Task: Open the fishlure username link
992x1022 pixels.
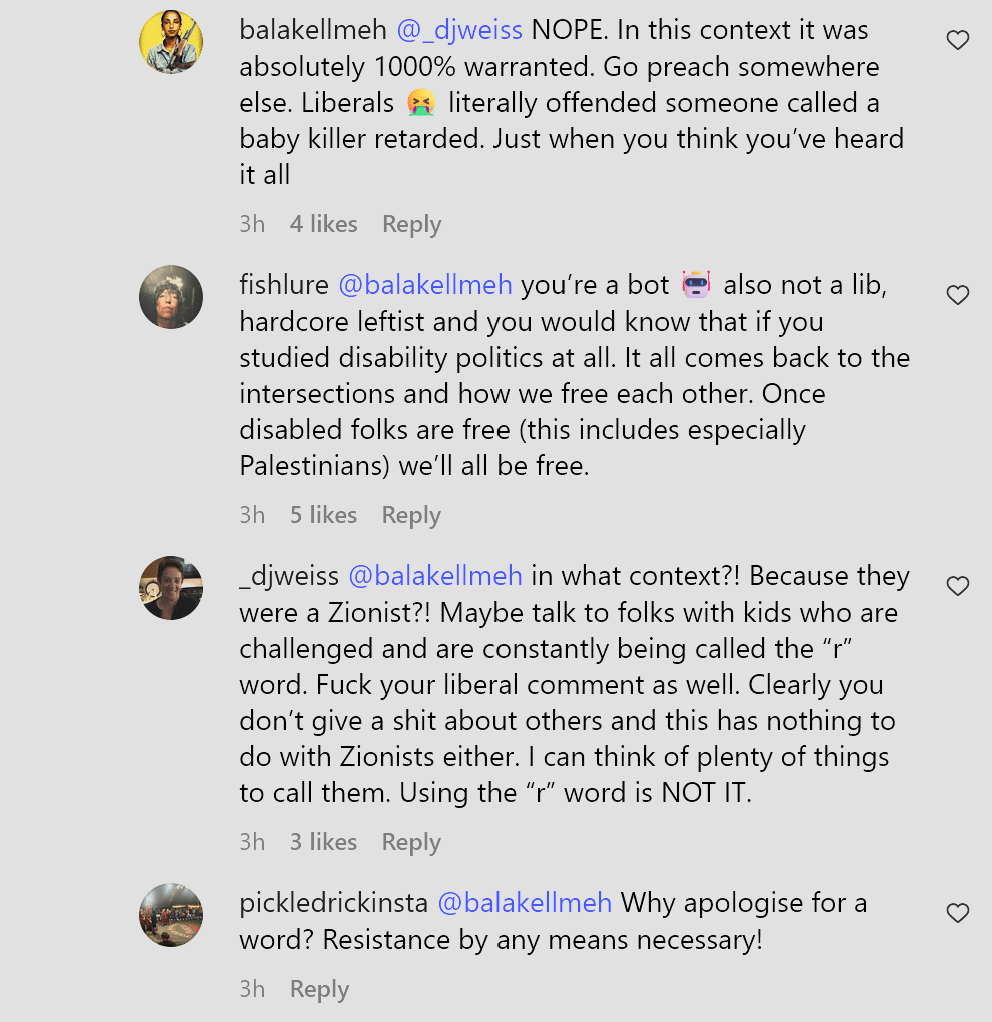Action: [284, 285]
